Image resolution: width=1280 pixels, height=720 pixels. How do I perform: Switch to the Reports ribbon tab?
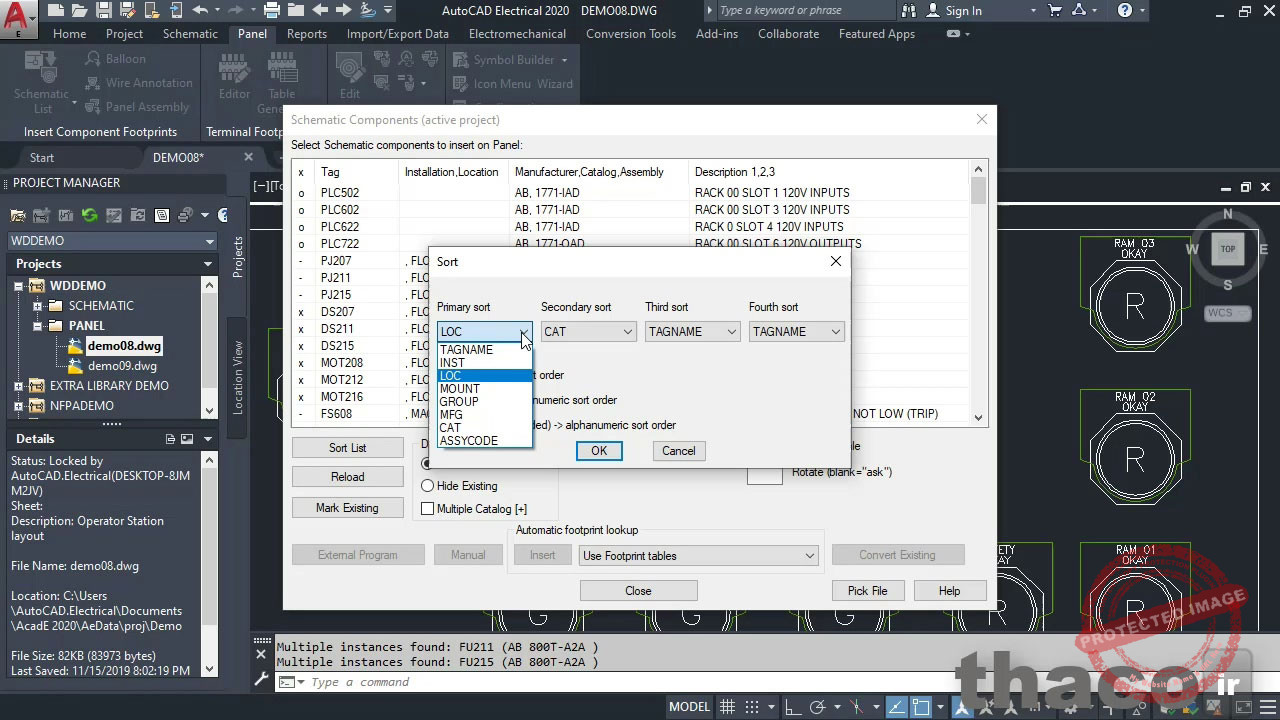tap(307, 33)
